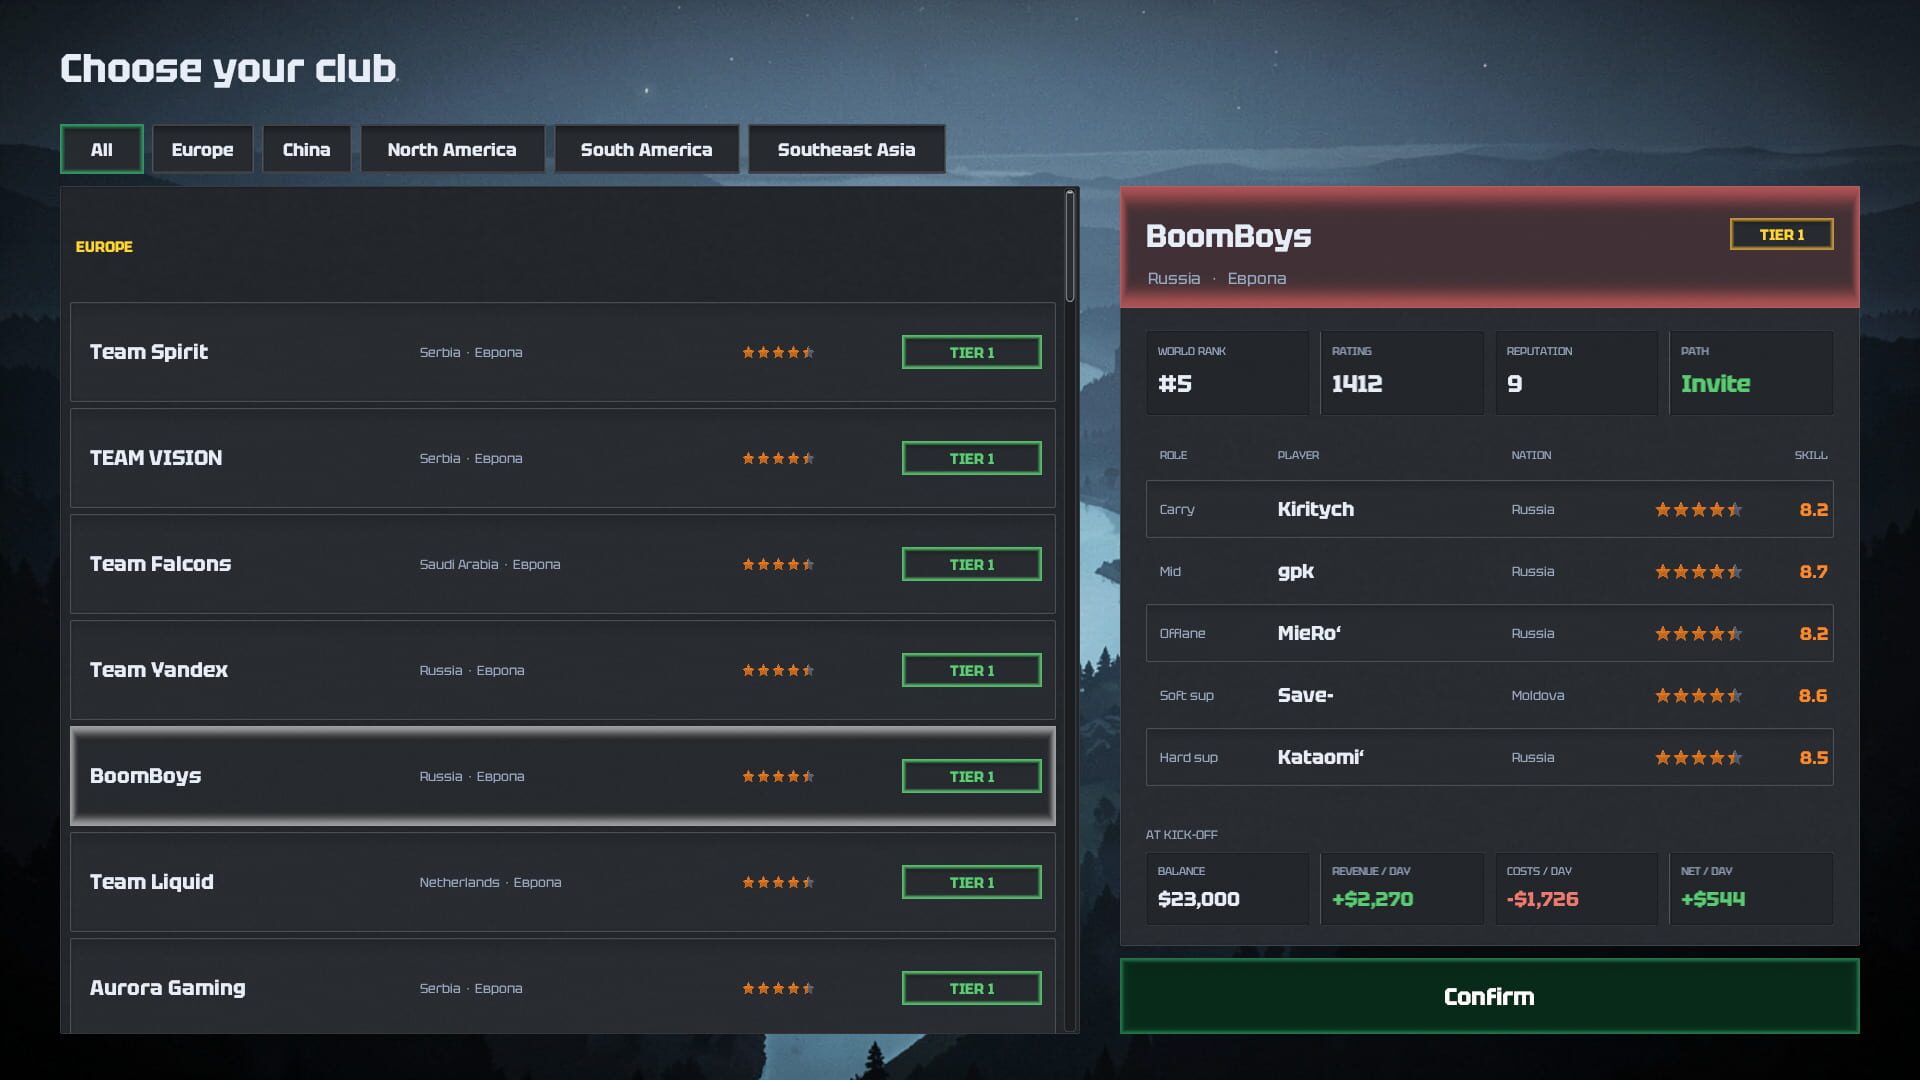
Task: Click Kirirych skill stars
Action: click(1698, 509)
